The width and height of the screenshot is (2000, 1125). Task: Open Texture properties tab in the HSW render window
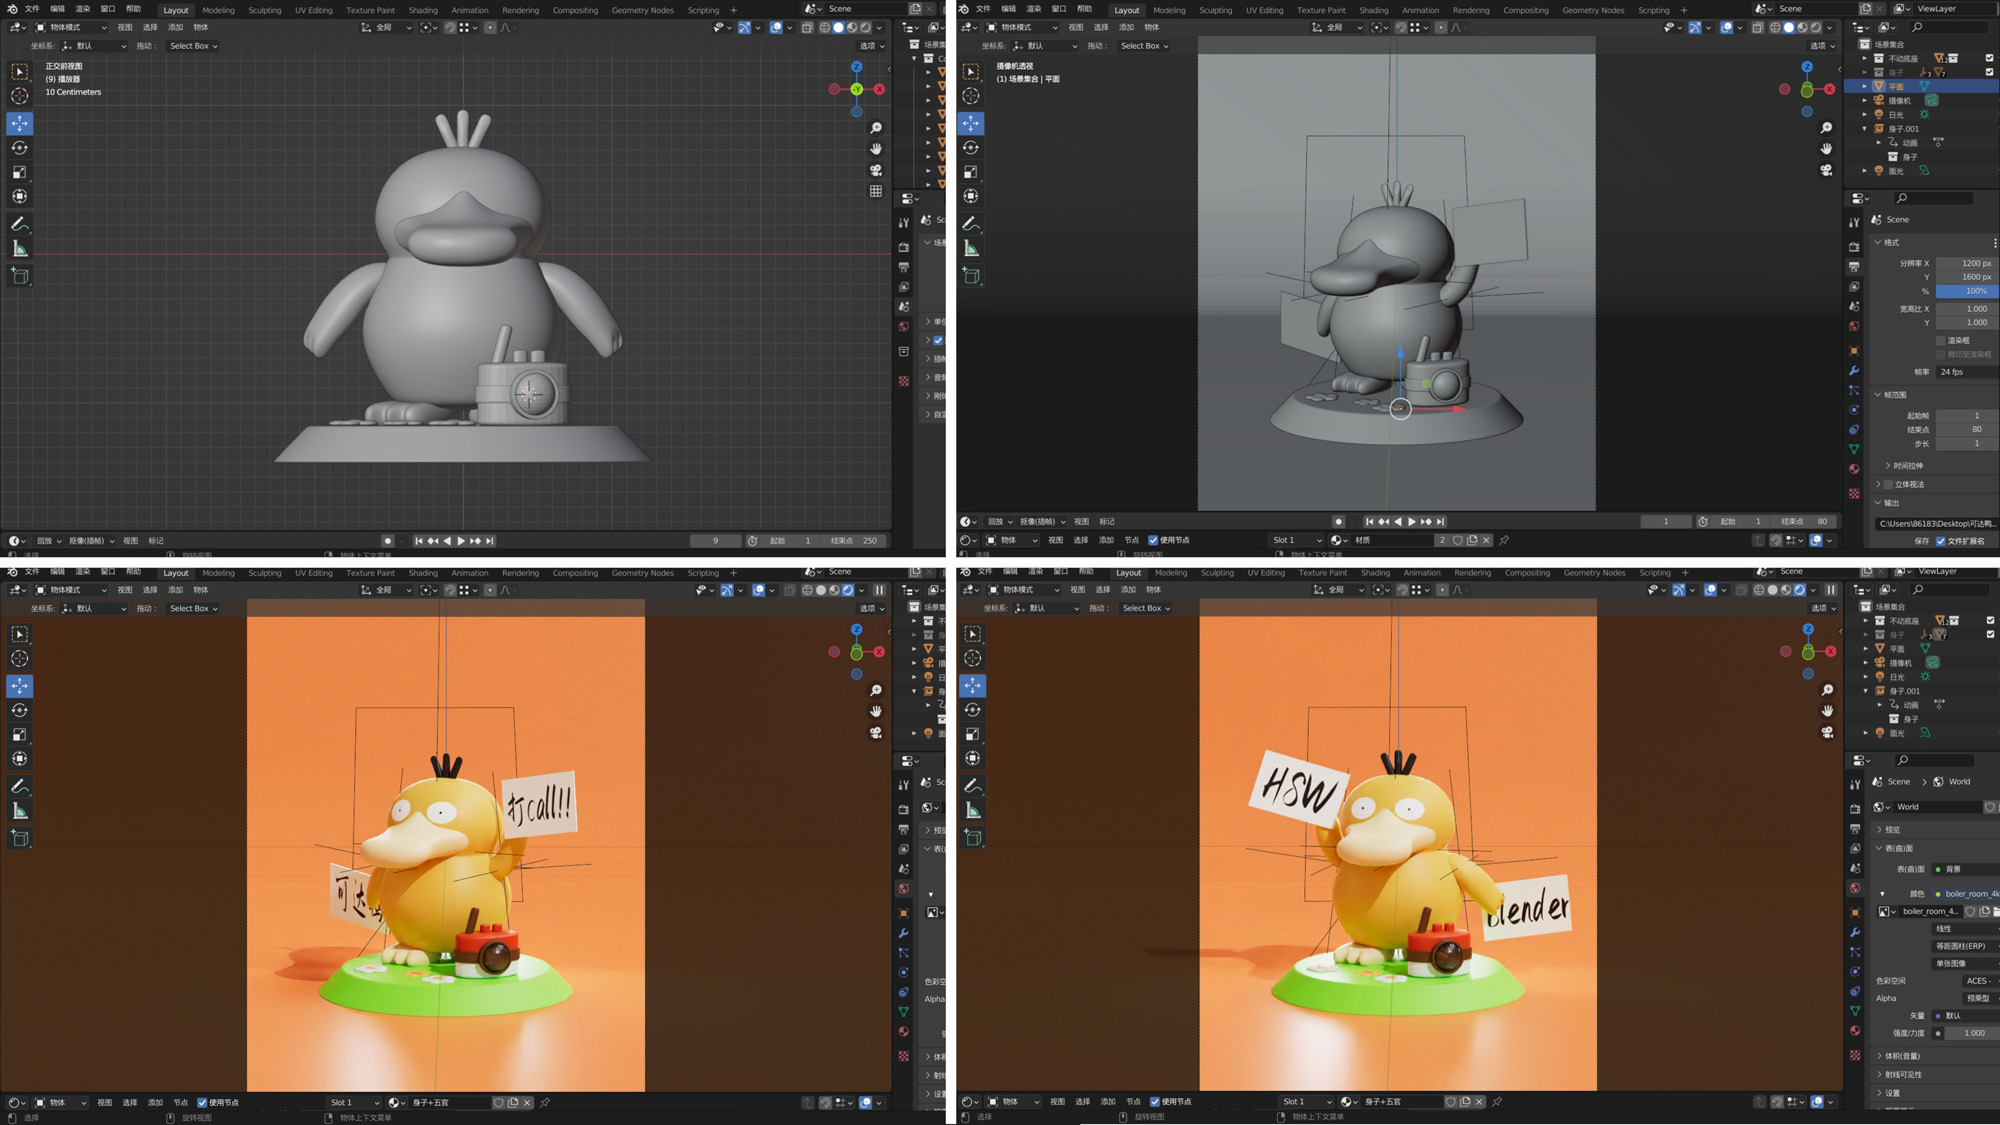[x=1855, y=1055]
